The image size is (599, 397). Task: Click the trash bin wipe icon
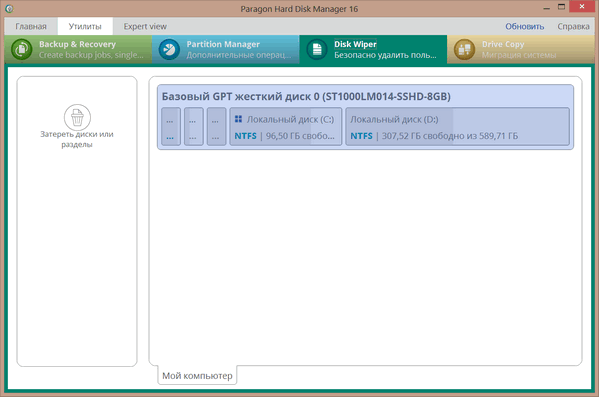coord(77,117)
